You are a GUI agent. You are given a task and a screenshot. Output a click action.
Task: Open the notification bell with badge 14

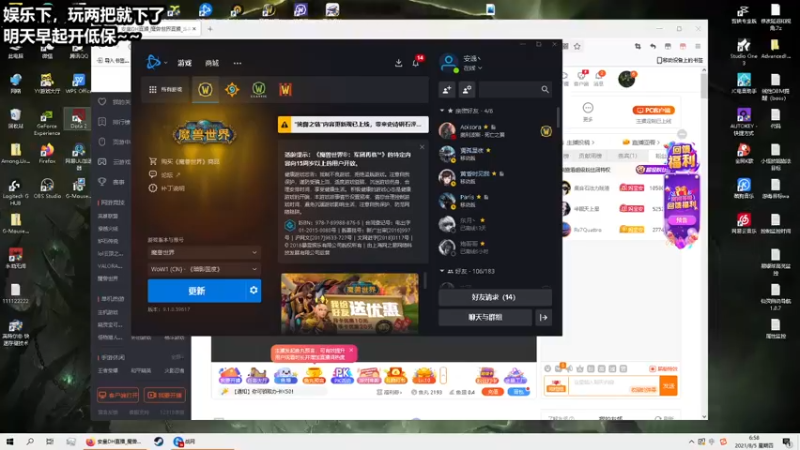pyautogui.click(x=416, y=62)
